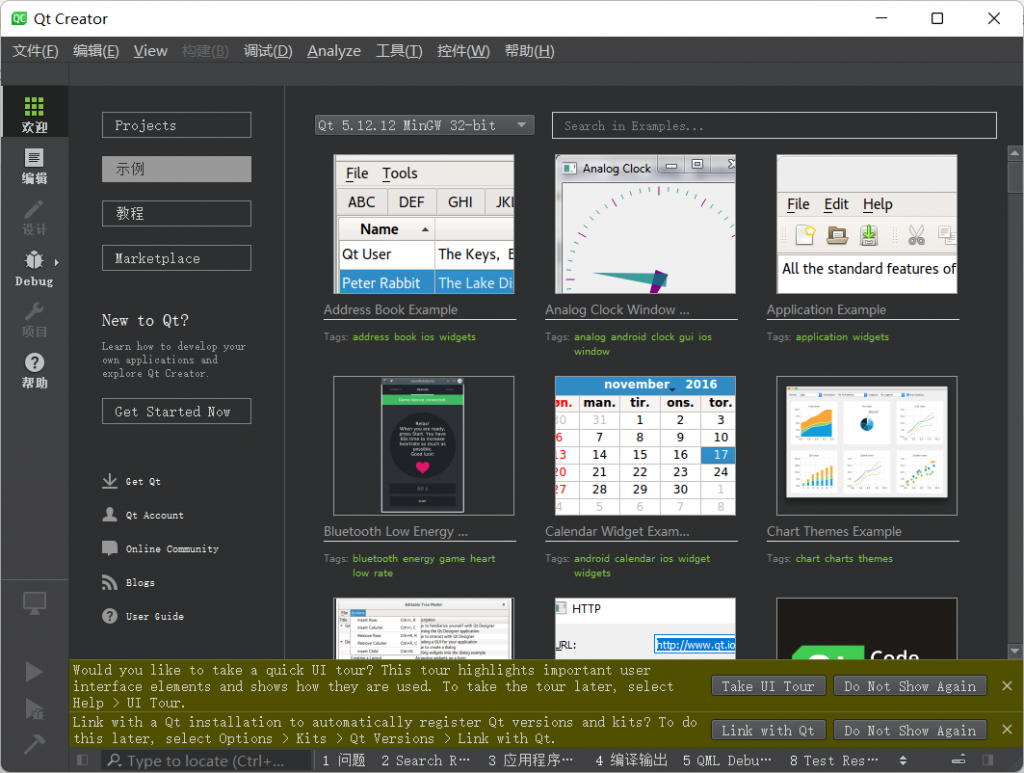The width and height of the screenshot is (1024, 773).
Task: Open the Analog Clock Window thumbnail
Action: pos(645,224)
